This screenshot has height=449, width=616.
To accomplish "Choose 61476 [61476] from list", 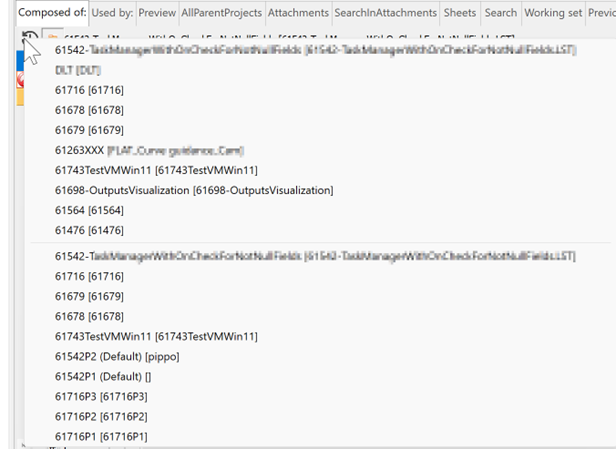I will pyautogui.click(x=89, y=231).
